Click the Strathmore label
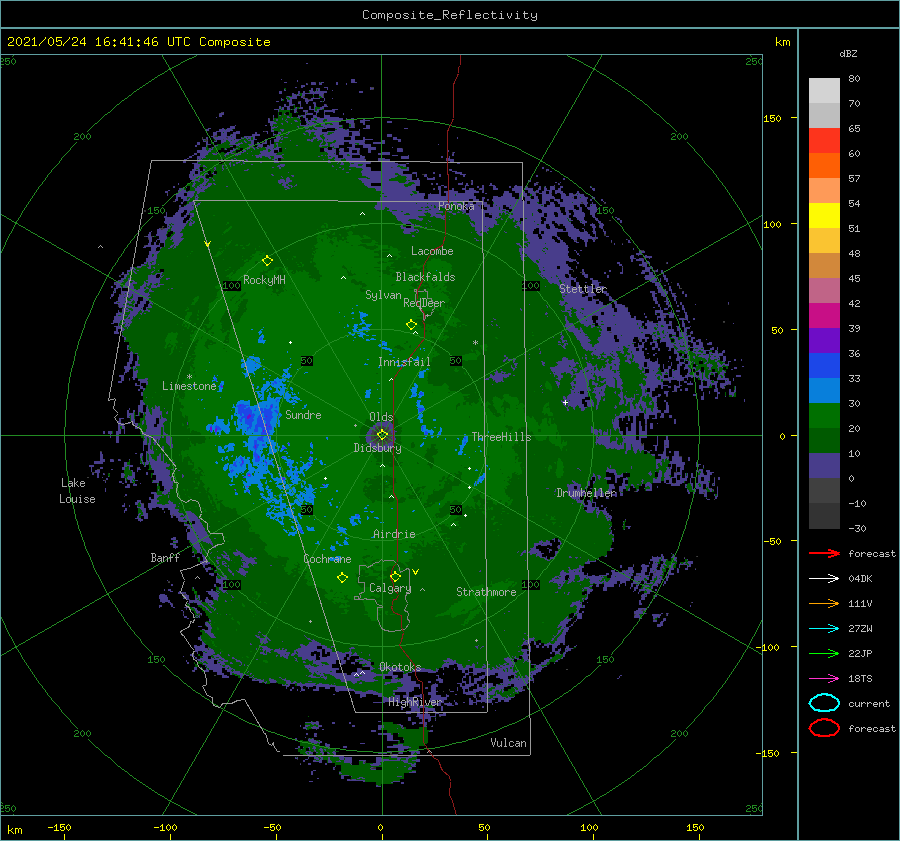900x841 pixels. 486,592
